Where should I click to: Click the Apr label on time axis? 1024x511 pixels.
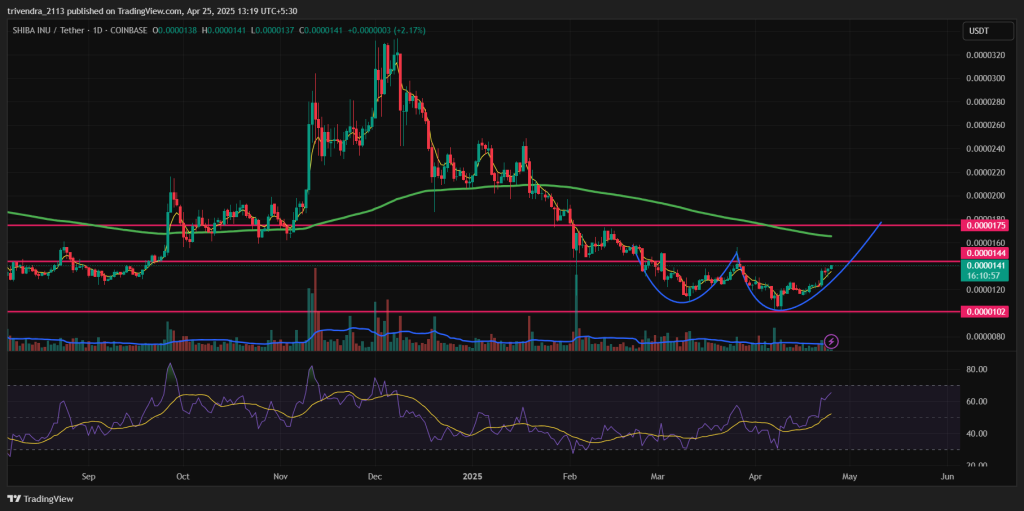click(x=756, y=476)
